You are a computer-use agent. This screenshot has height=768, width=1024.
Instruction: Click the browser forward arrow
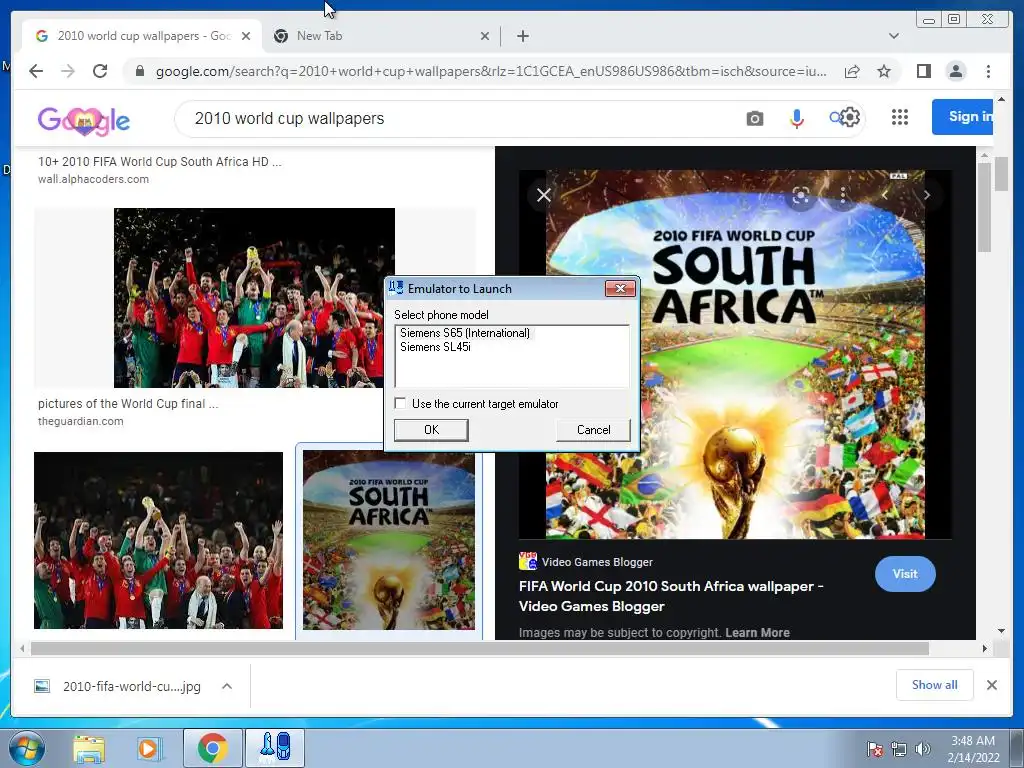(67, 71)
